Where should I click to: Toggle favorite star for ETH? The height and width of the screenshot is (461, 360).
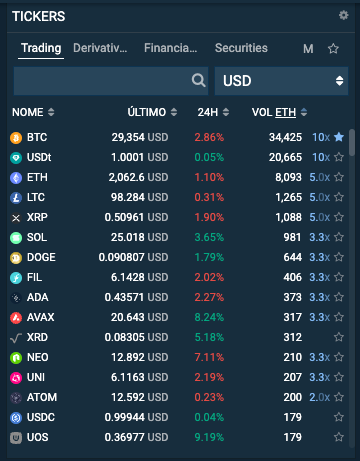tap(339, 177)
